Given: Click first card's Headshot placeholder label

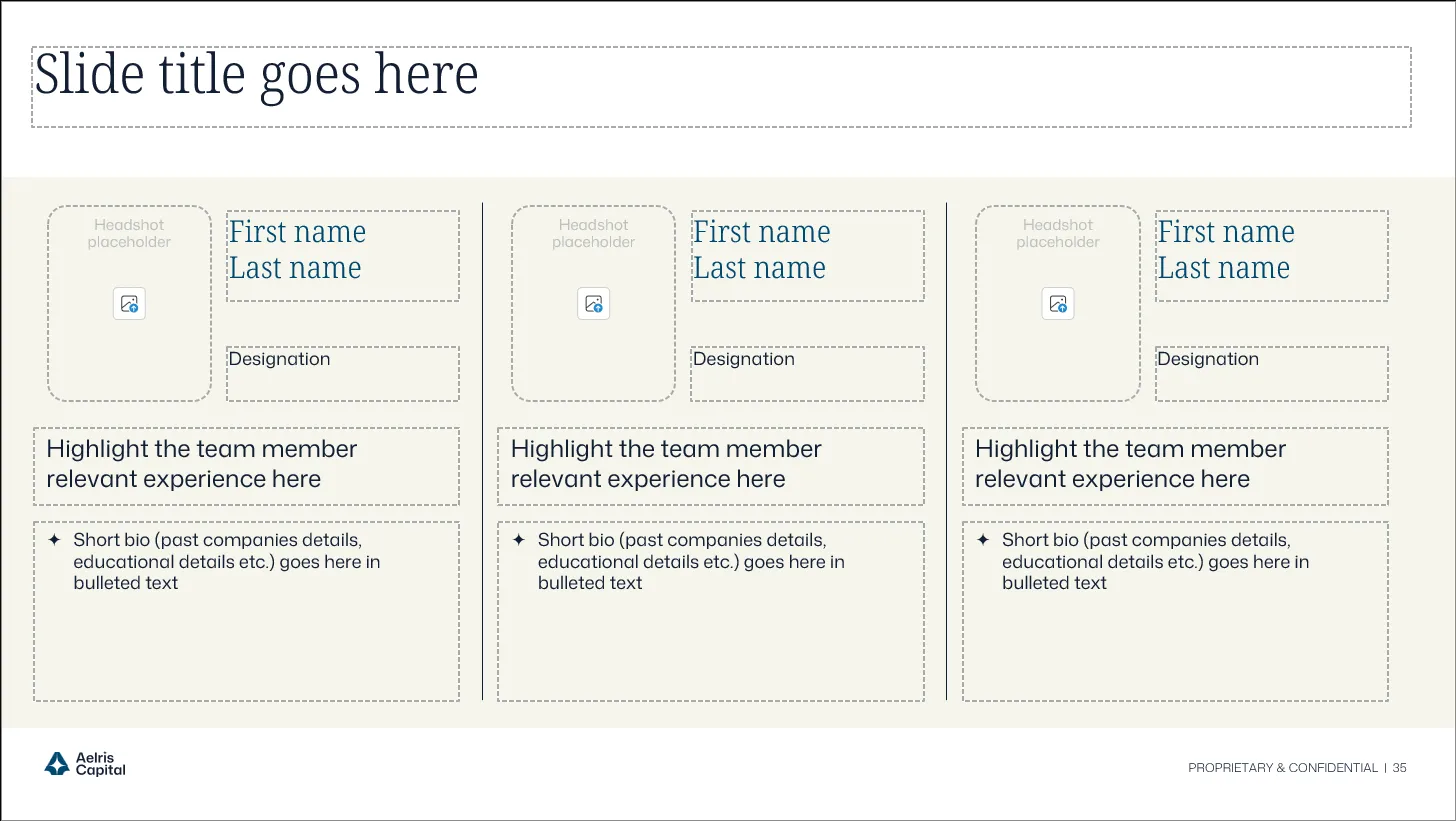Looking at the screenshot, I should [129, 234].
